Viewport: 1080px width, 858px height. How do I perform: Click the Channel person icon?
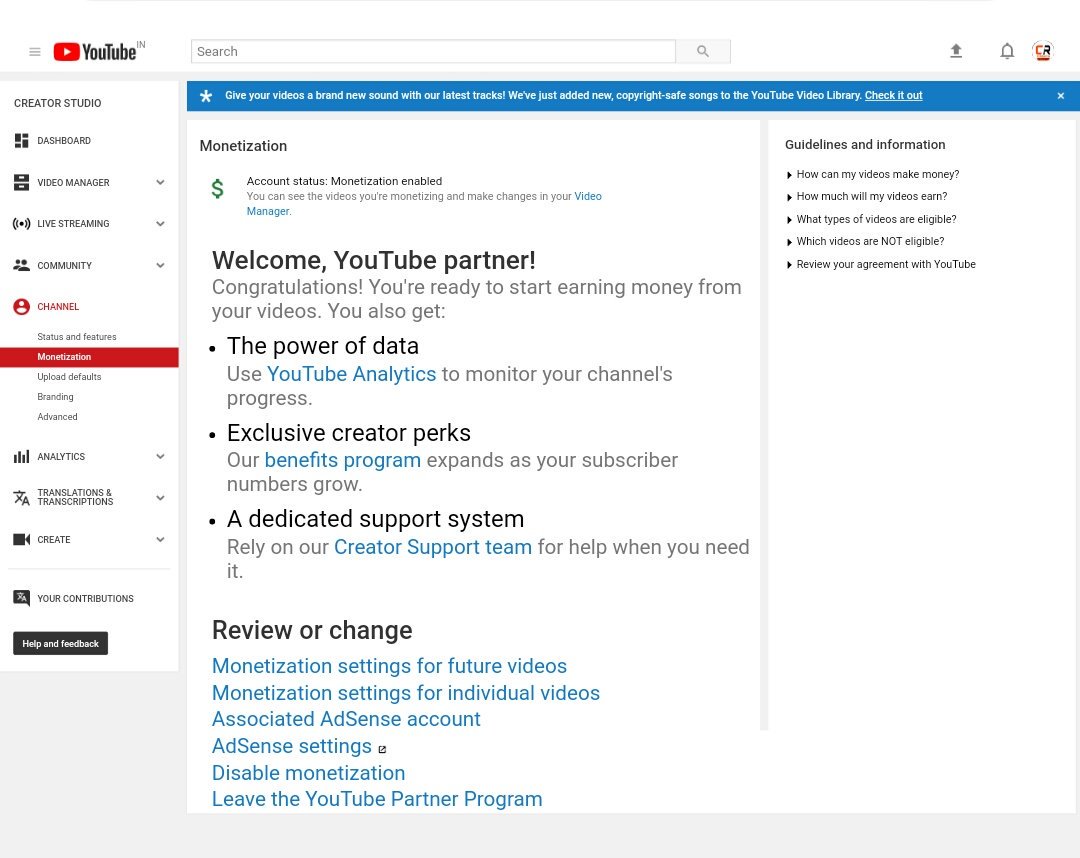pyautogui.click(x=21, y=306)
